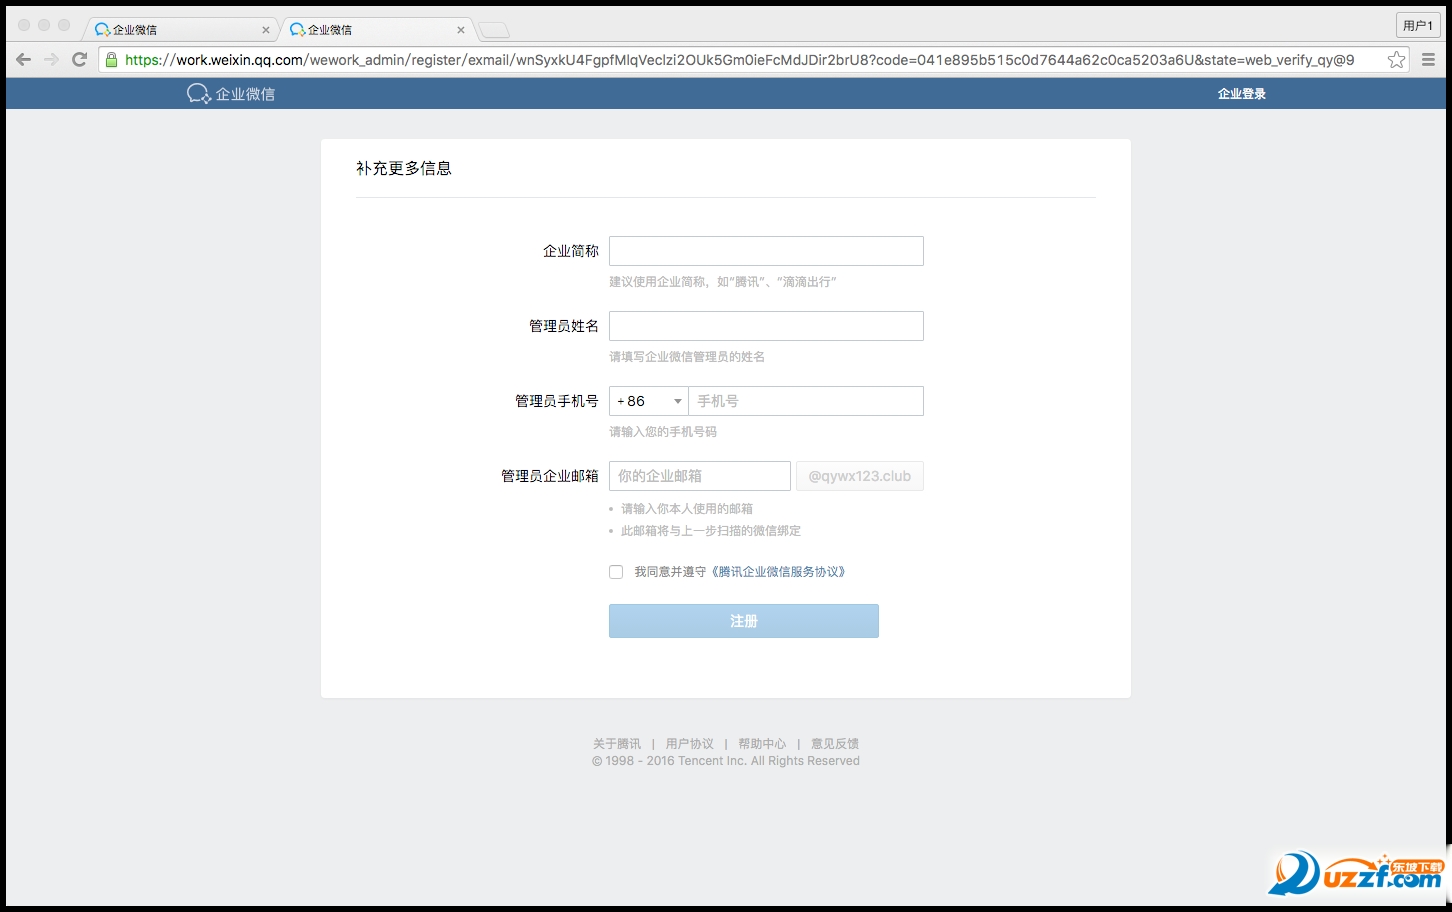Open the browser hamburger menu
Image resolution: width=1452 pixels, height=912 pixels.
click(x=1428, y=60)
